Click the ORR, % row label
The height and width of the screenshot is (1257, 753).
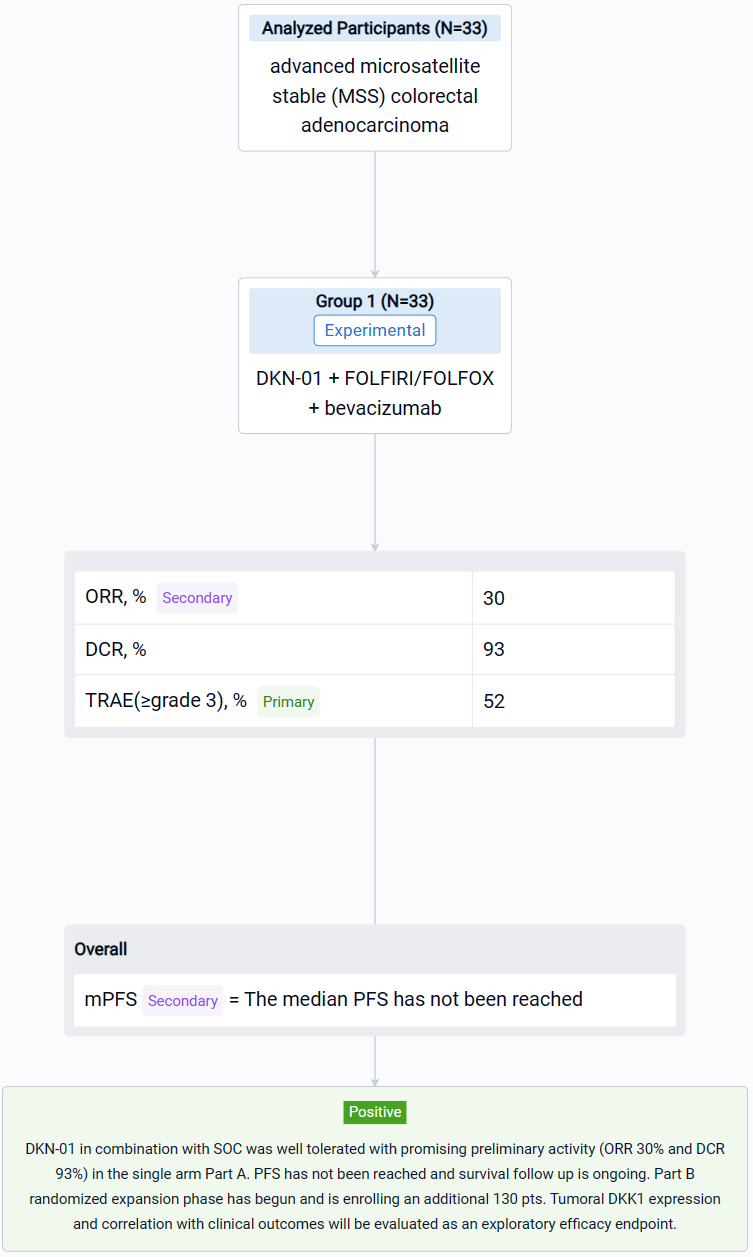116,597
